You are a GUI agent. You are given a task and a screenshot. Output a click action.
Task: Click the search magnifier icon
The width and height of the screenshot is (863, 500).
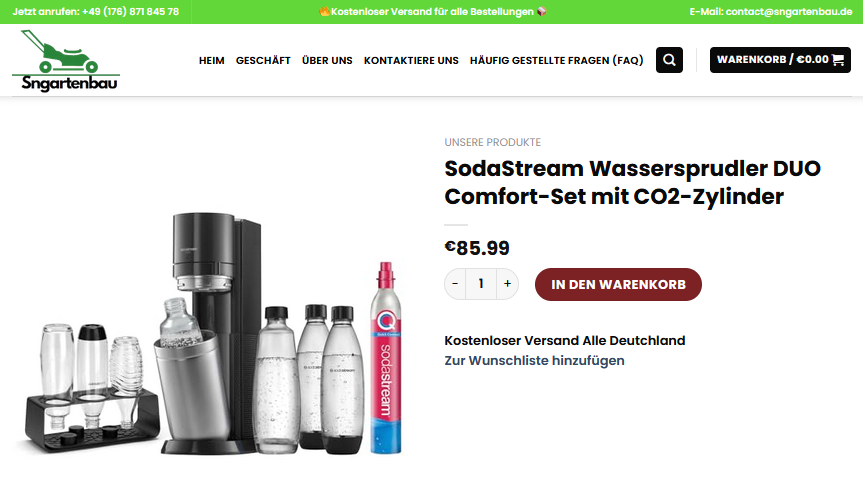(669, 60)
